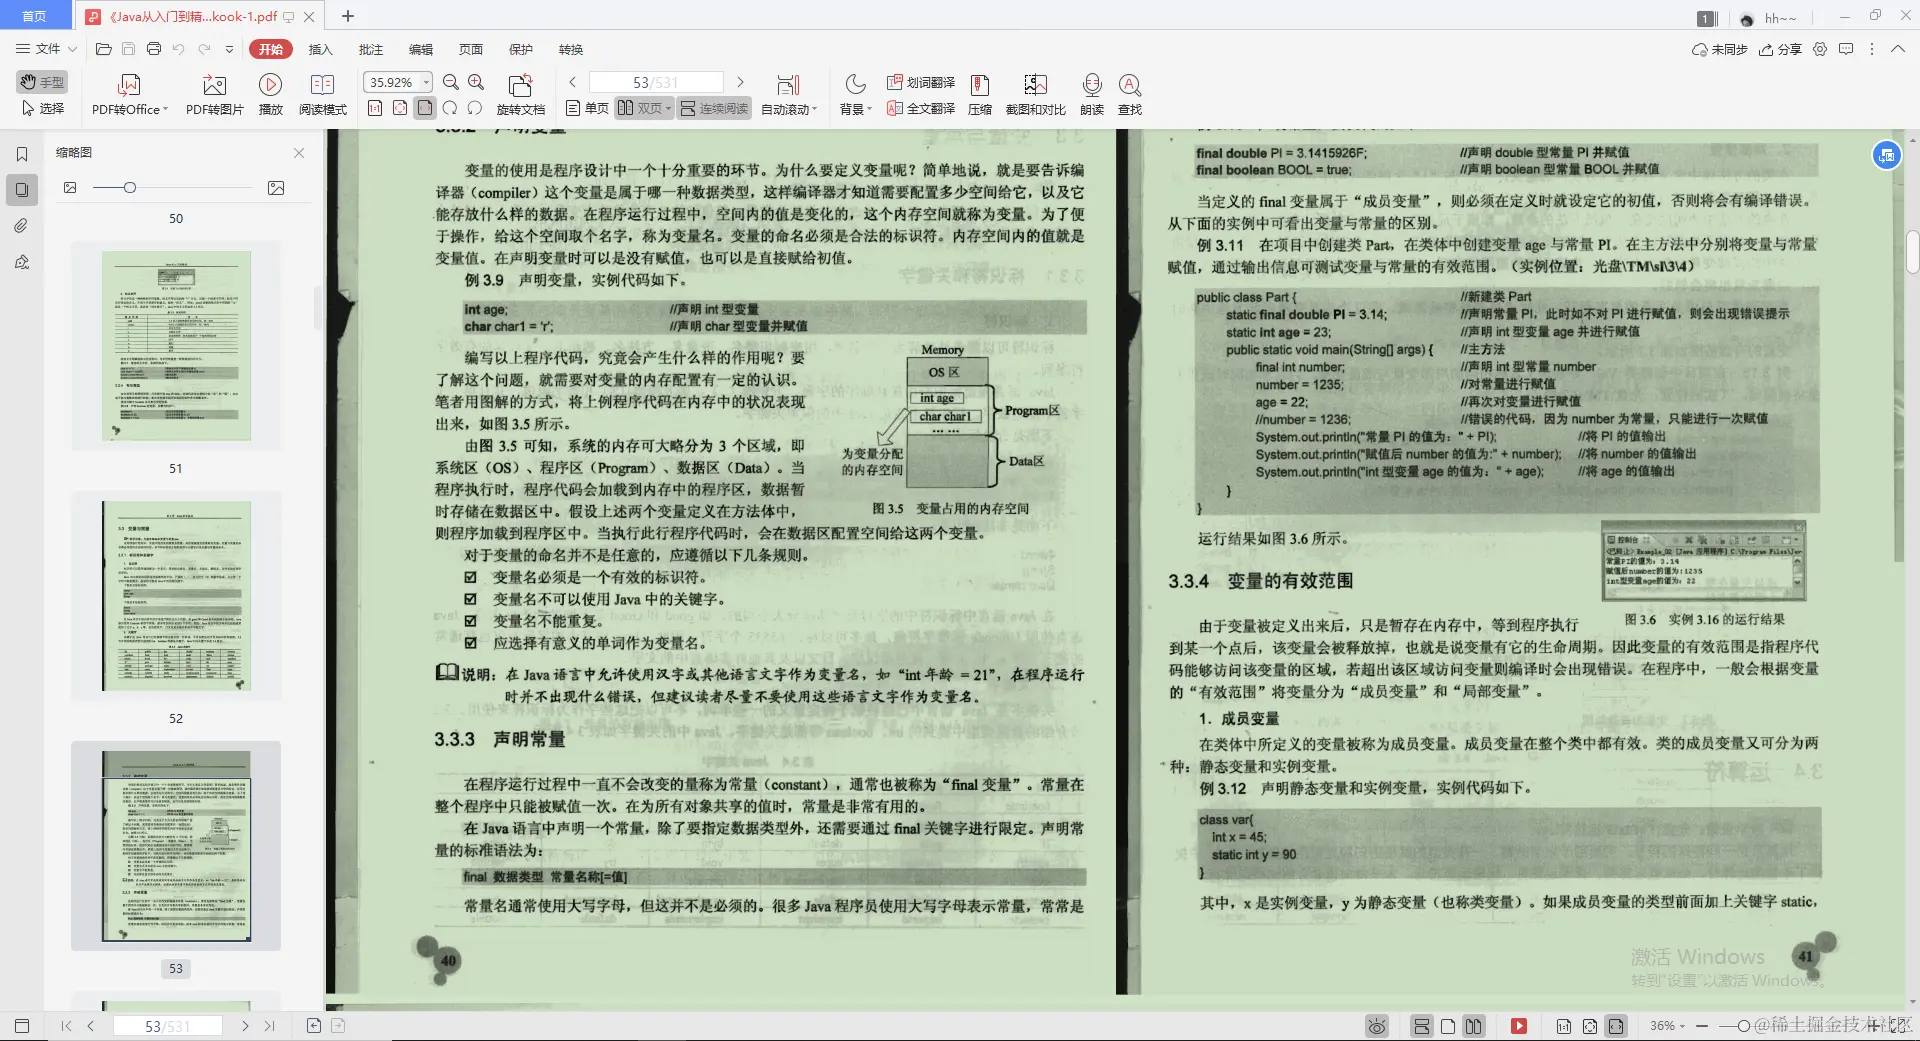Open 查找 search in the document
The width and height of the screenshot is (1920, 1041).
(1130, 93)
